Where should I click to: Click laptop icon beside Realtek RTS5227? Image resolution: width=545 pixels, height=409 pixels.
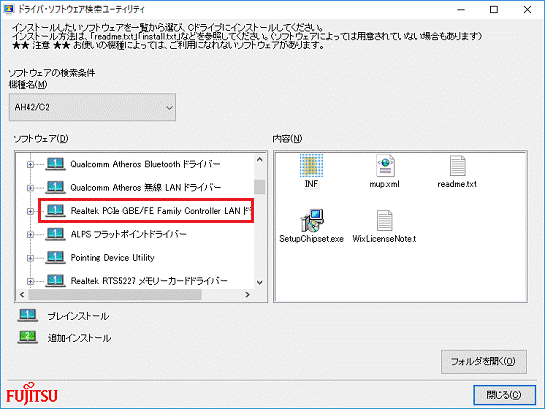pyautogui.click(x=55, y=280)
